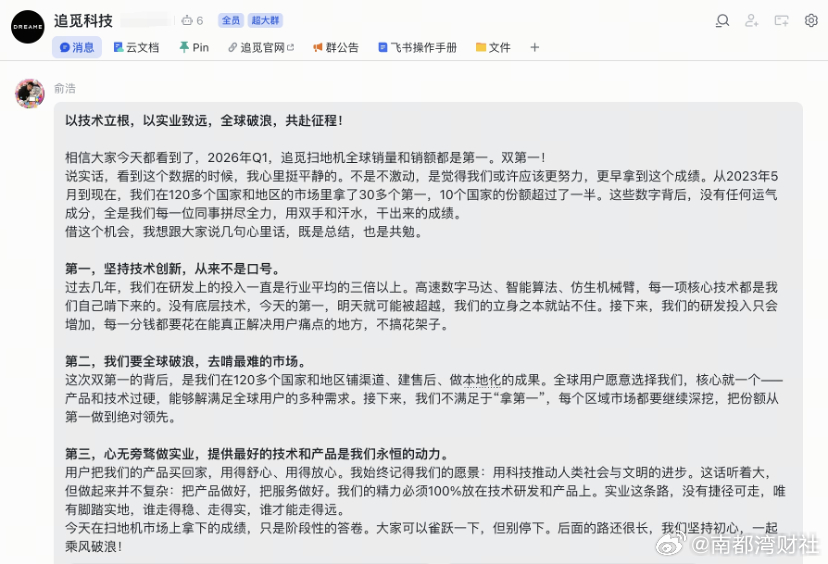Open the Pin tab
The image size is (828, 564).
(x=194, y=48)
